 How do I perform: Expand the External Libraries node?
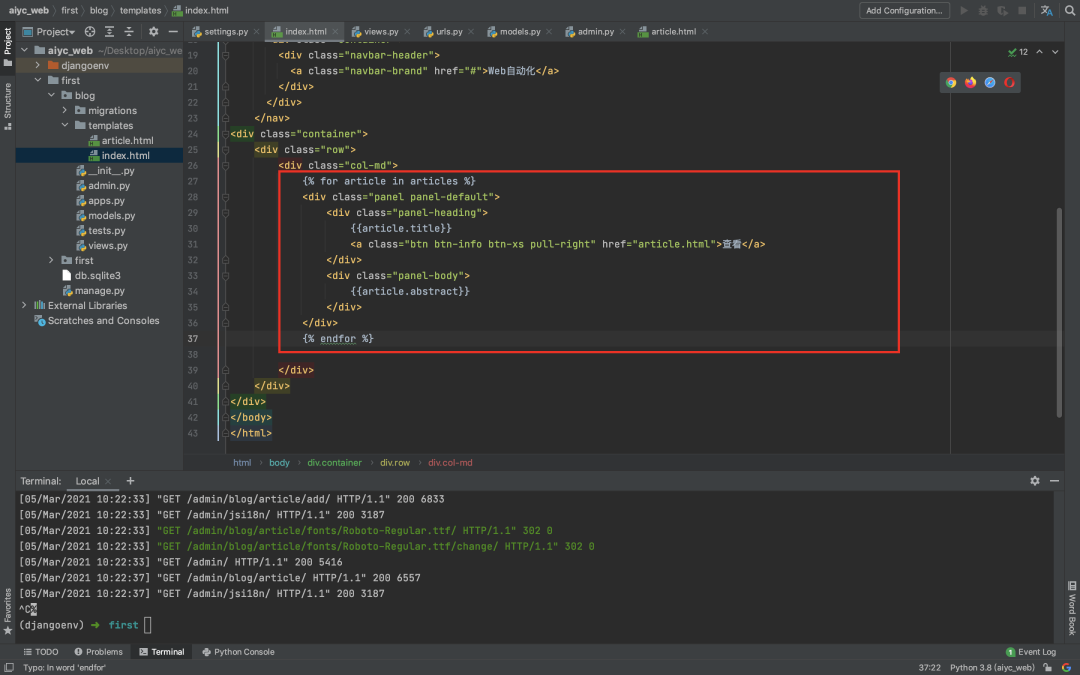pos(24,305)
